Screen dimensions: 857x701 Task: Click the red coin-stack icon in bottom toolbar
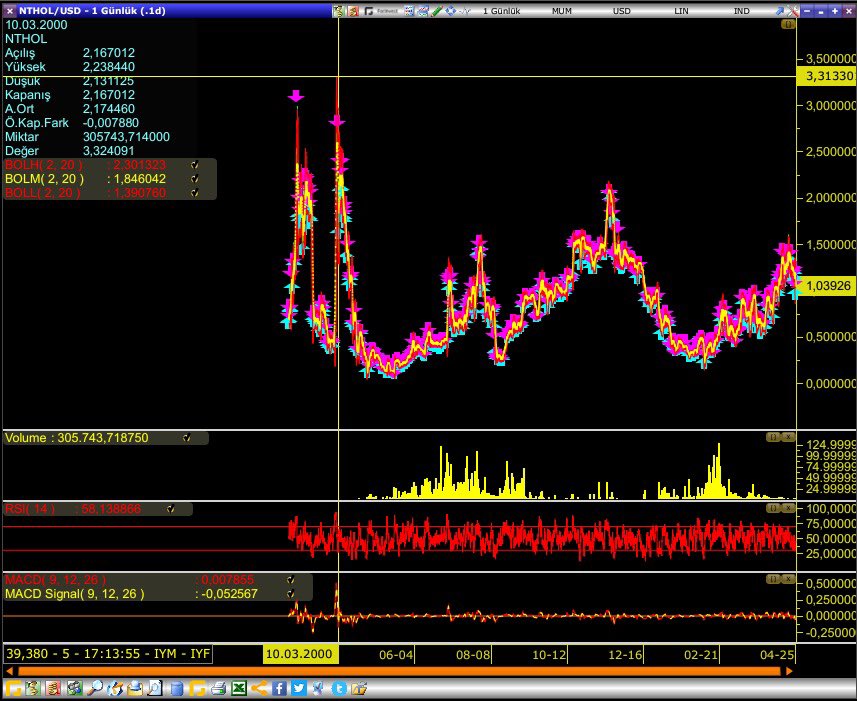coord(53,688)
